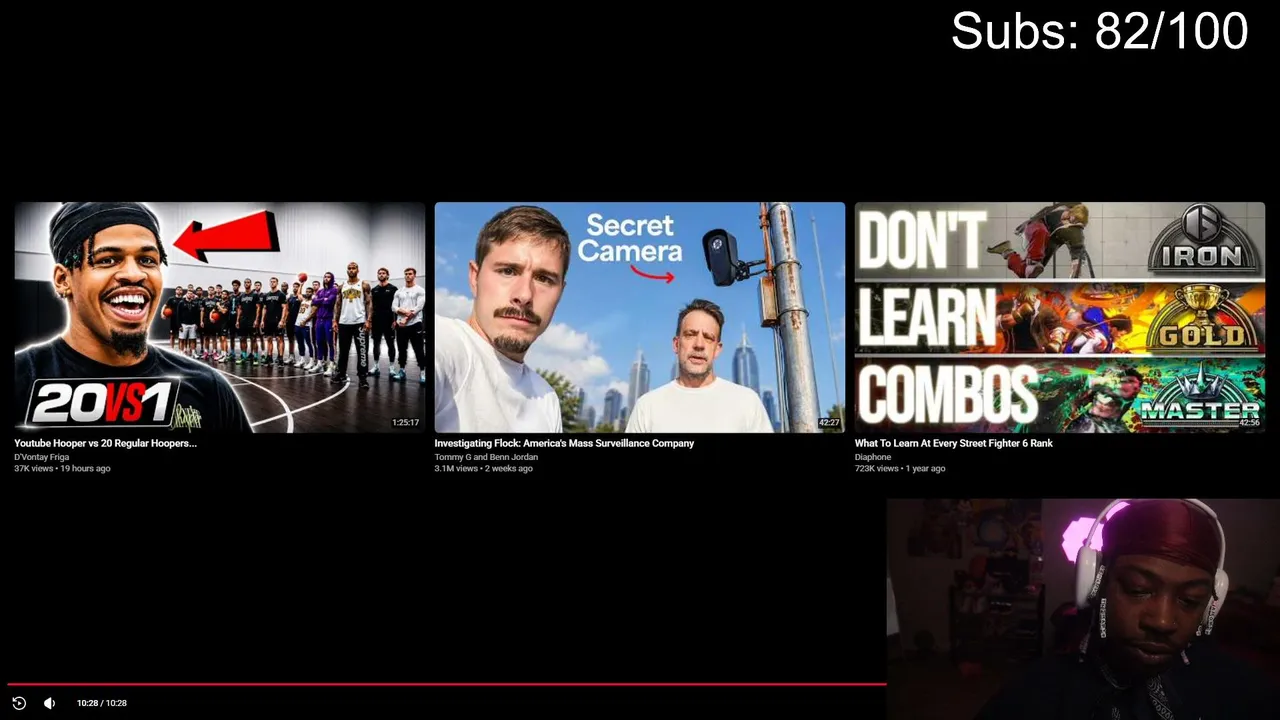Open the Secret Camera Flock video thumbnail
The width and height of the screenshot is (1280, 720).
[x=640, y=317]
